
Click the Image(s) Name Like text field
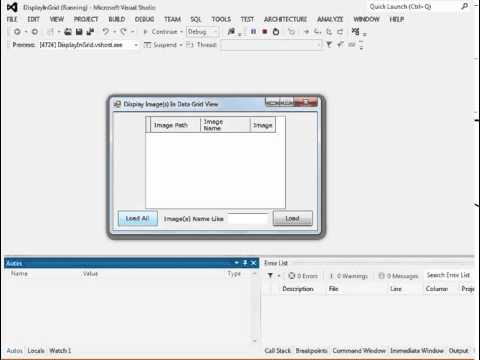248,219
